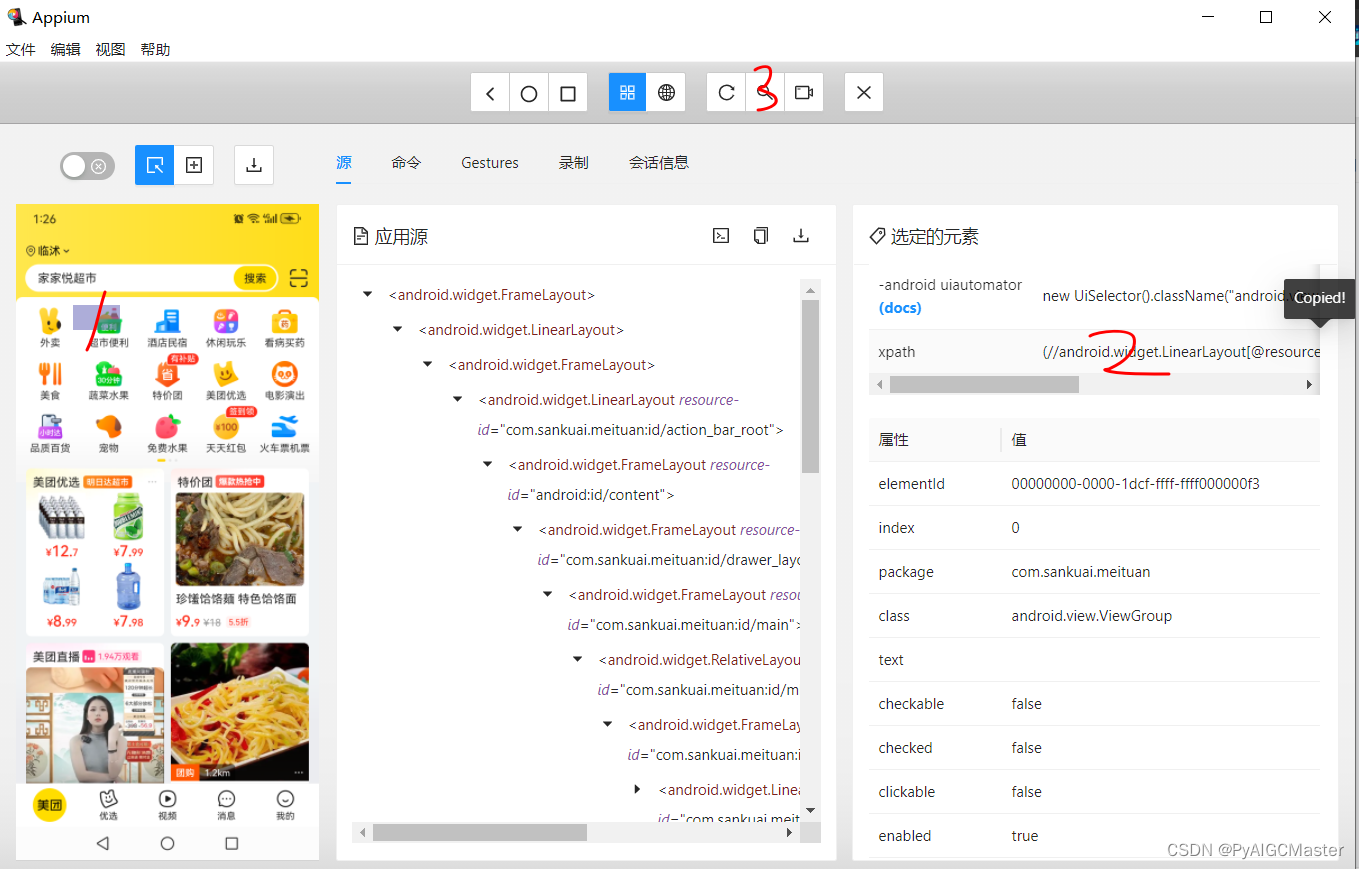
Task: Switch to Native App mode grid icon
Action: 628,93
